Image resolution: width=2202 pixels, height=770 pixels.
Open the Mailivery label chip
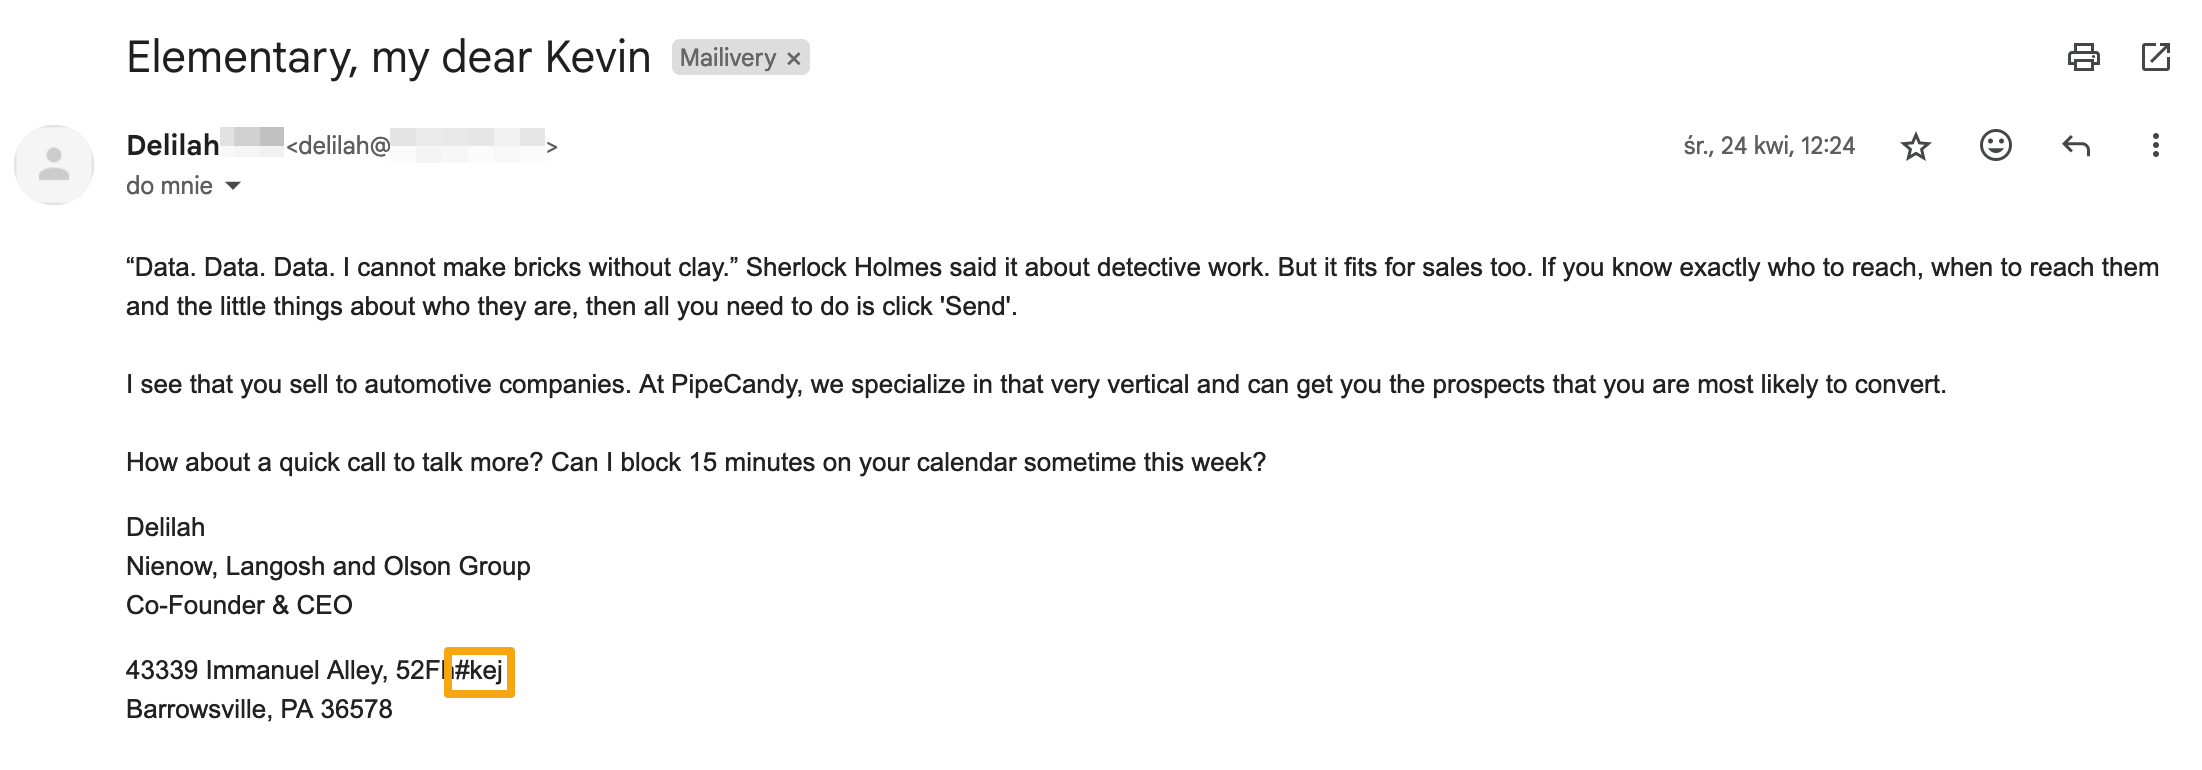coord(727,58)
